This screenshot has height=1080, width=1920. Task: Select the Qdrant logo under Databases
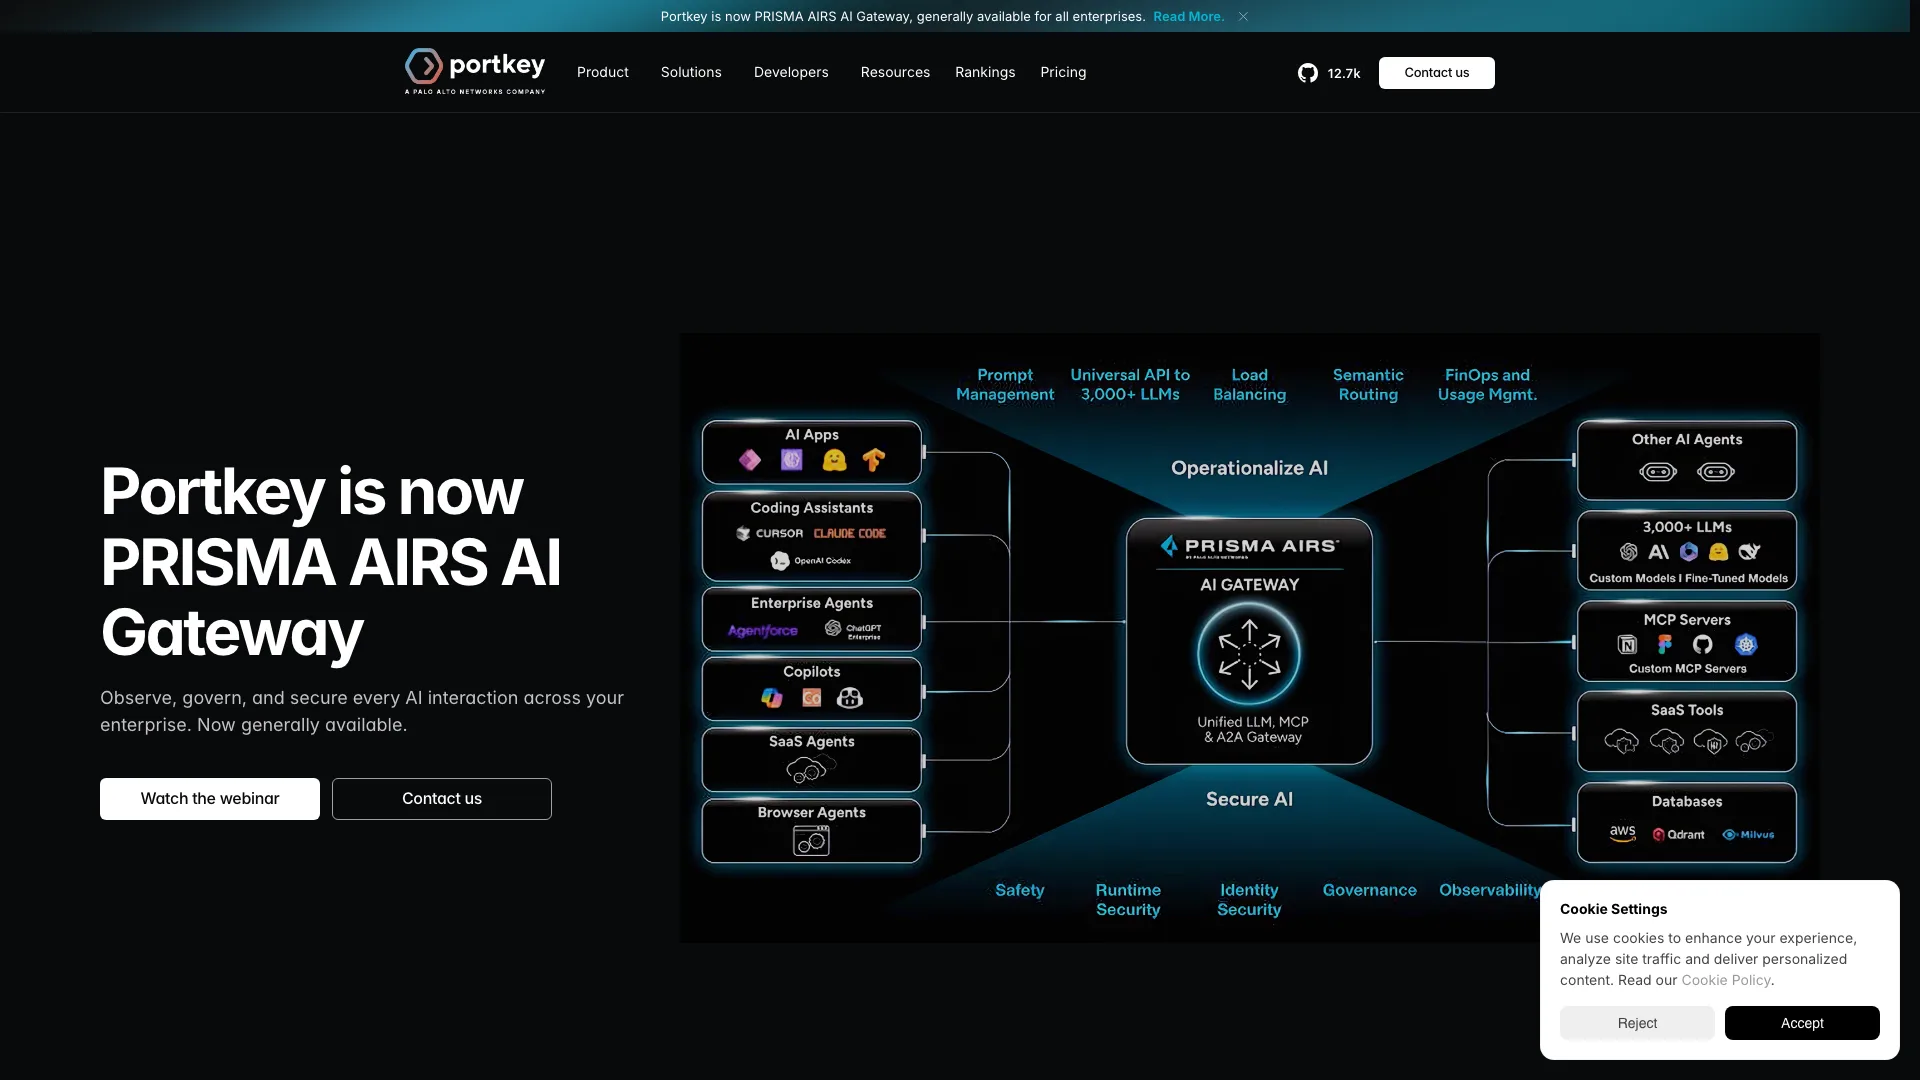click(1679, 835)
